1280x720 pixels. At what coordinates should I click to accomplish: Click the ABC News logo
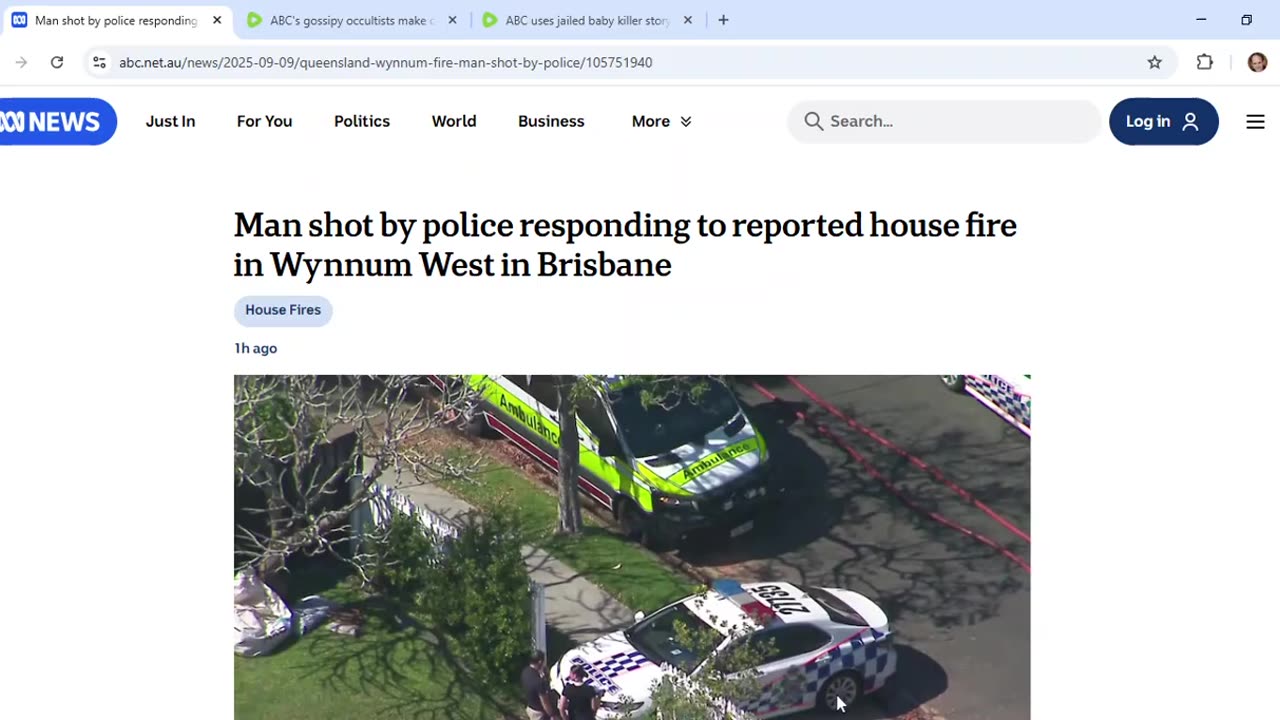coord(57,121)
